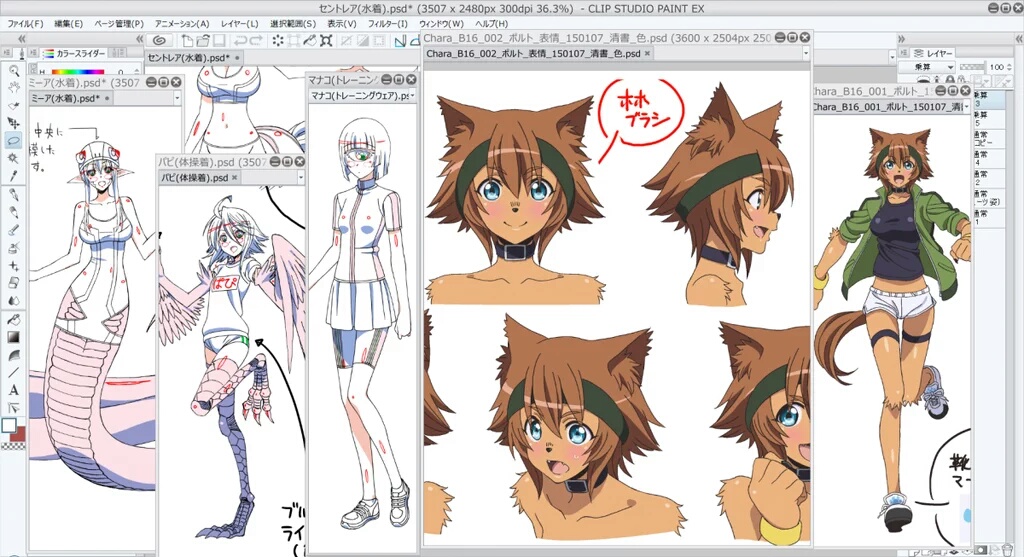Open the アニメーション(A) menu
Viewport: 1024px width, 557px height.
(182, 24)
